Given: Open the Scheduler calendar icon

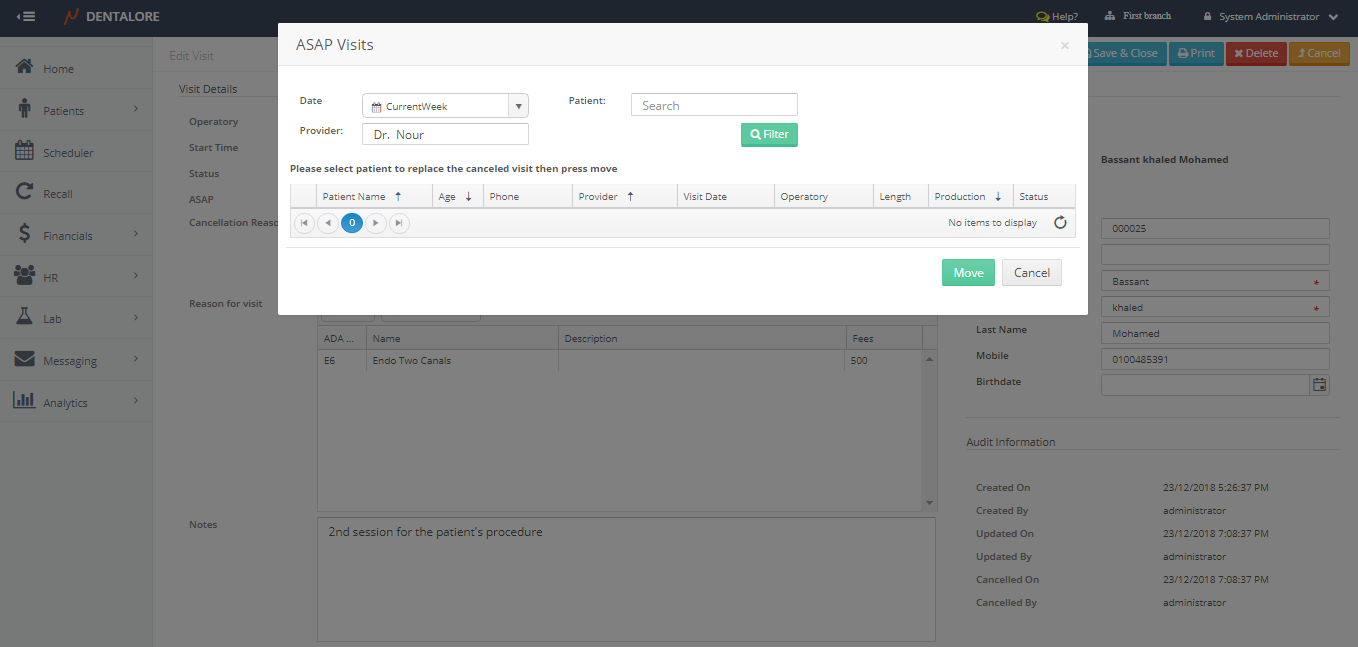Looking at the screenshot, I should coord(25,152).
